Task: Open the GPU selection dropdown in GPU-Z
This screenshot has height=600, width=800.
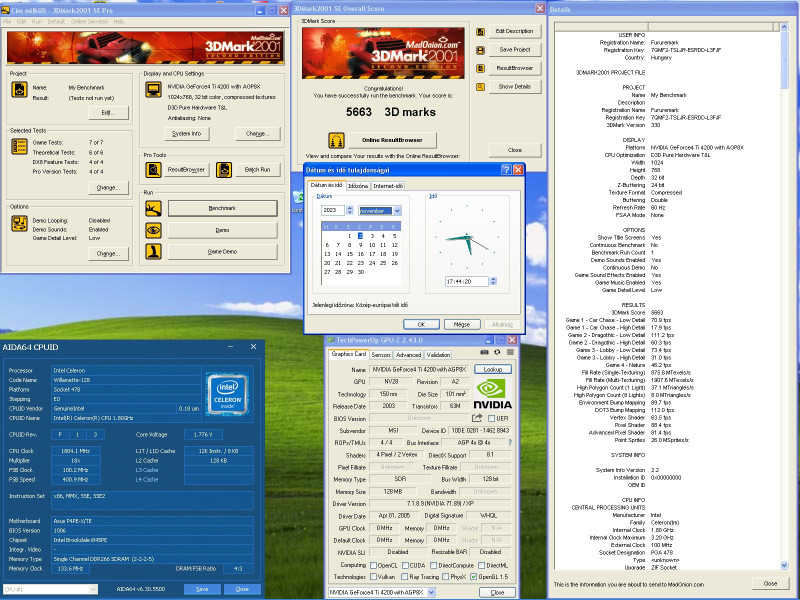Action: click(431, 592)
